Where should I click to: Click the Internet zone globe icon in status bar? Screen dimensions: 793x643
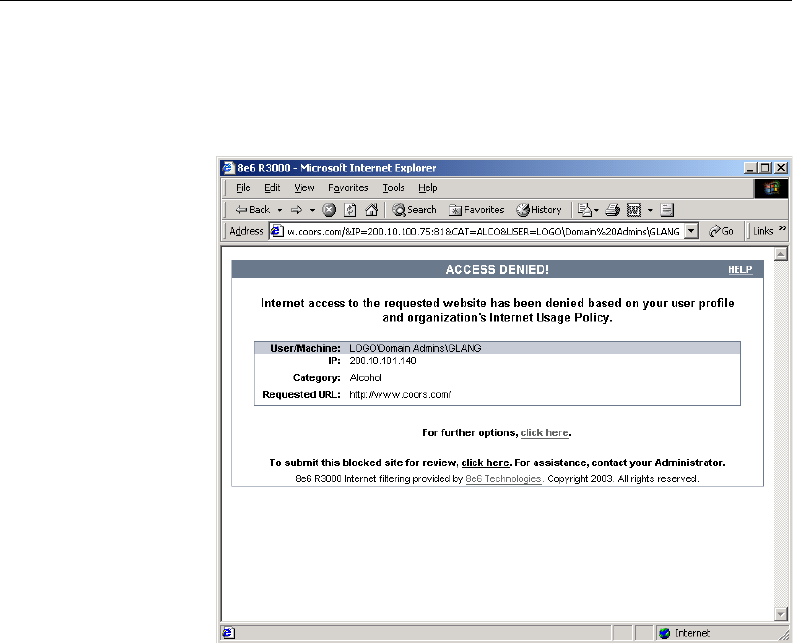pos(665,633)
